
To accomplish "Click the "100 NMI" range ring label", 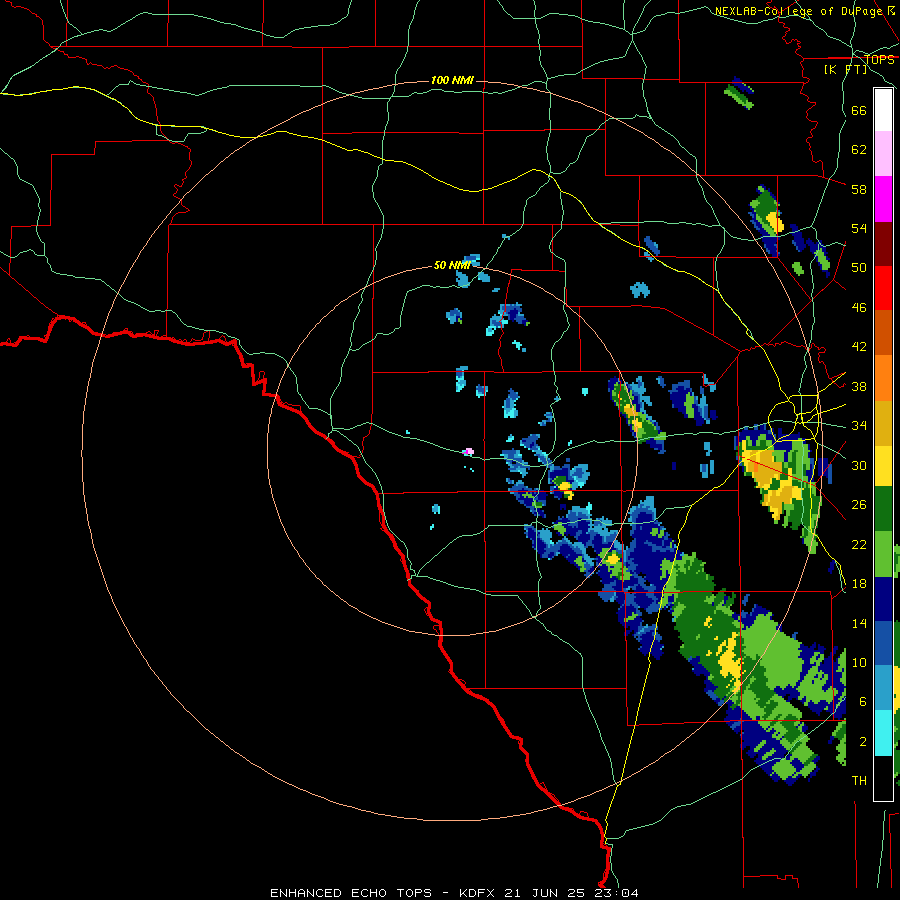I will click(452, 80).
